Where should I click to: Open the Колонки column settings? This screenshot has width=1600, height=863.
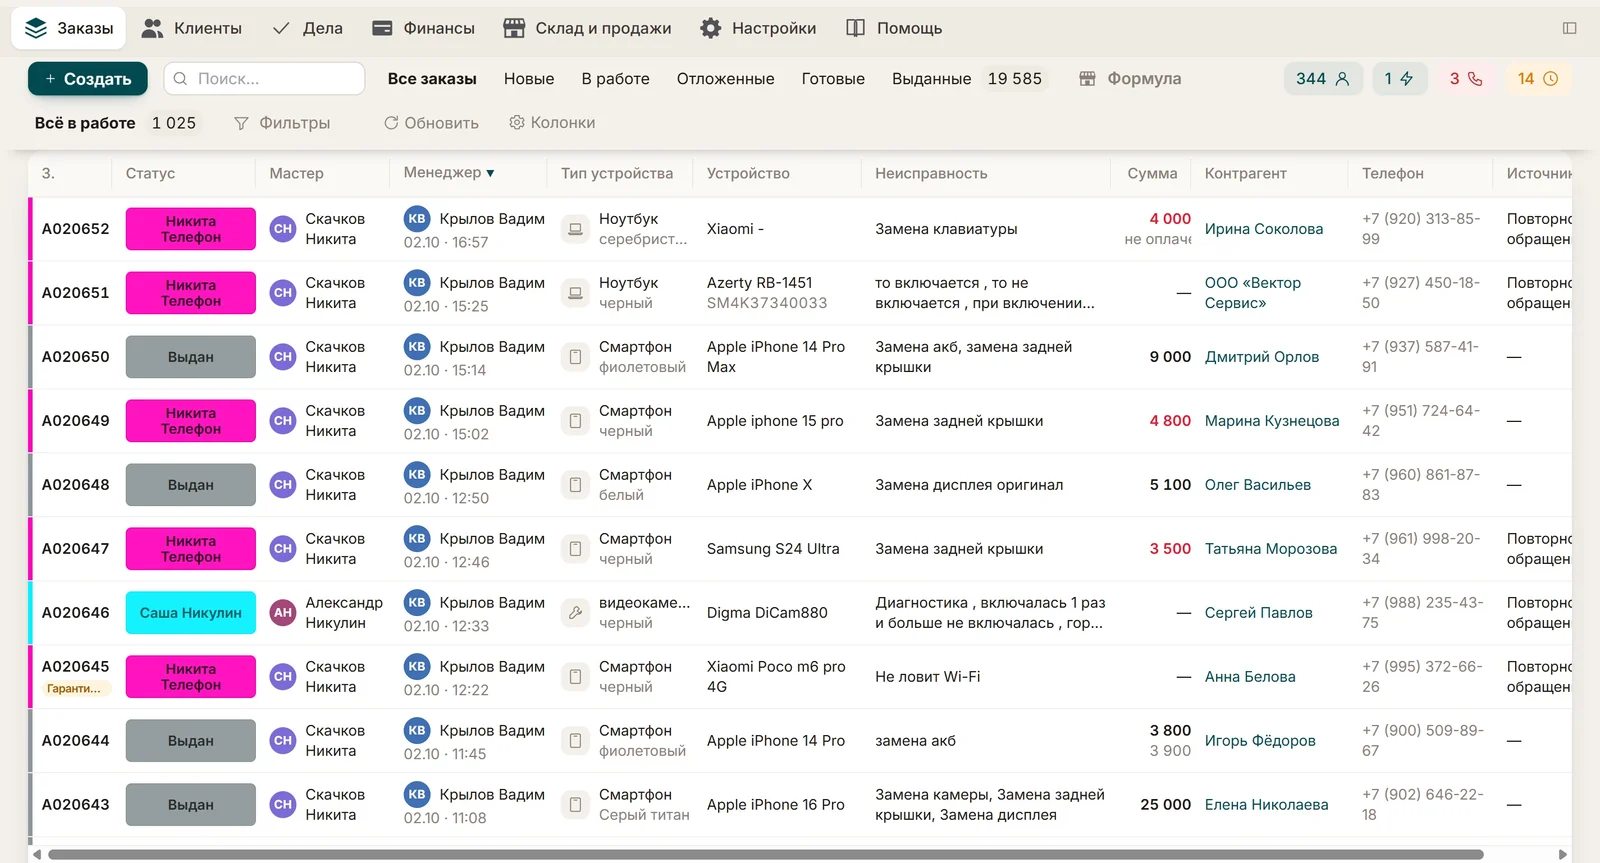[x=552, y=123]
